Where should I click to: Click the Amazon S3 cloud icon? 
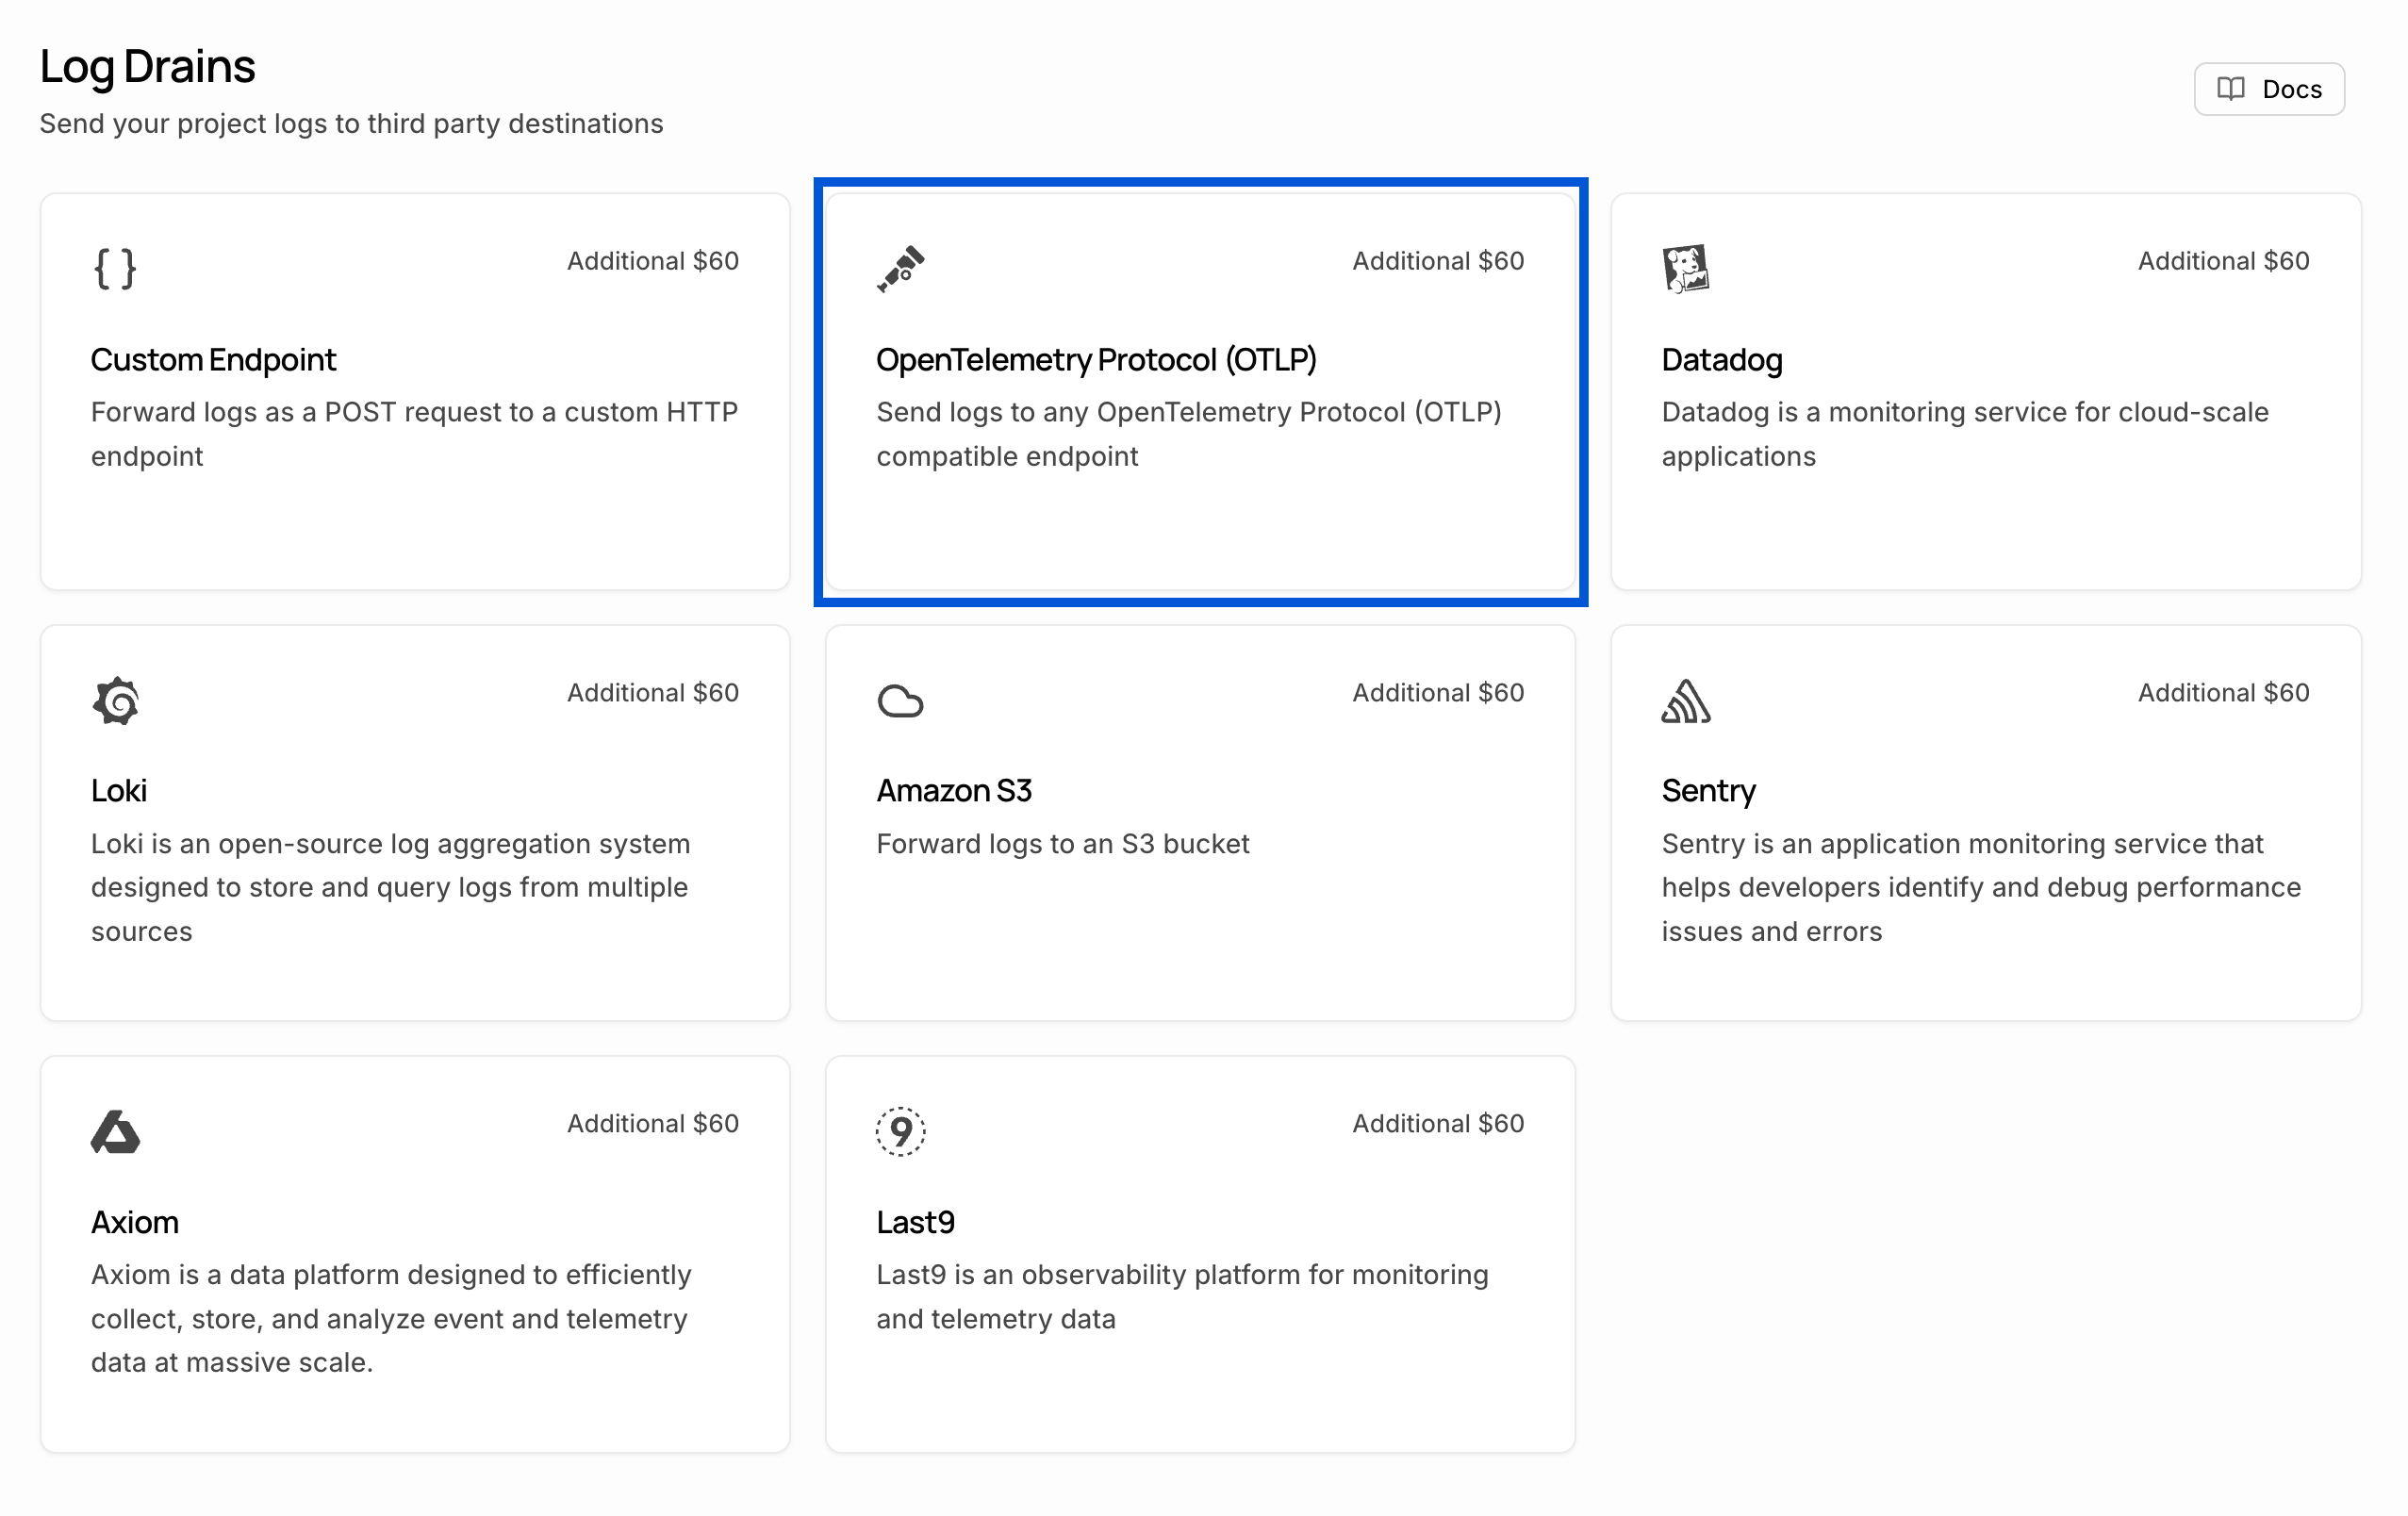click(900, 701)
